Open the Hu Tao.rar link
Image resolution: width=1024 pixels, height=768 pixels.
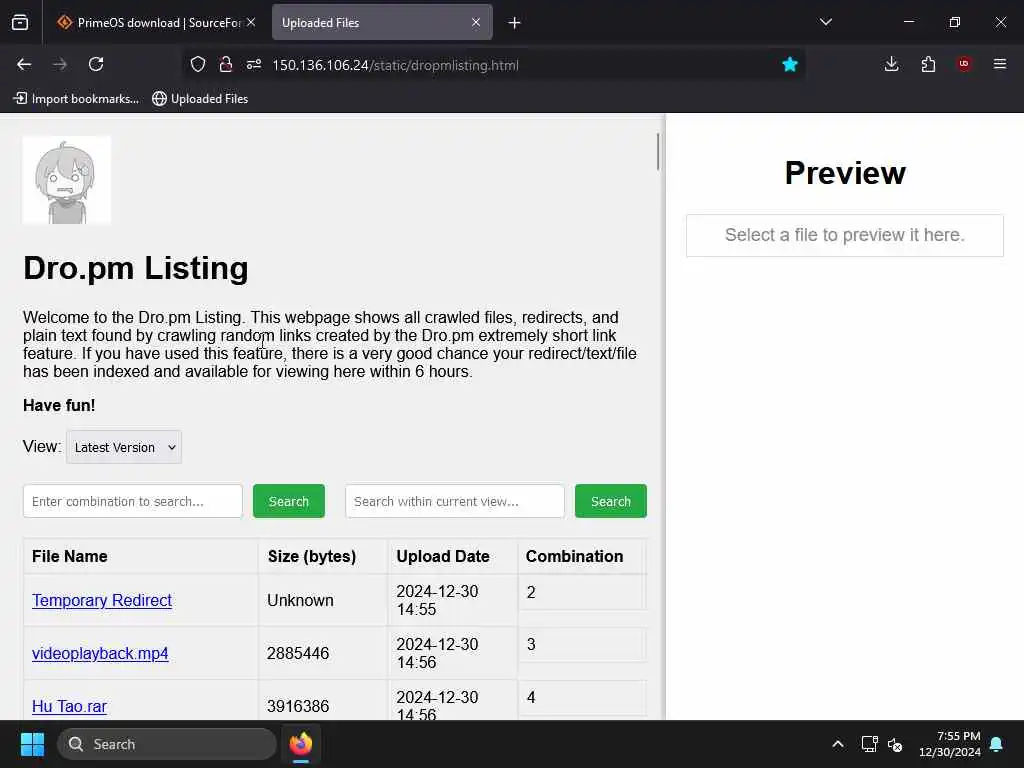(69, 706)
